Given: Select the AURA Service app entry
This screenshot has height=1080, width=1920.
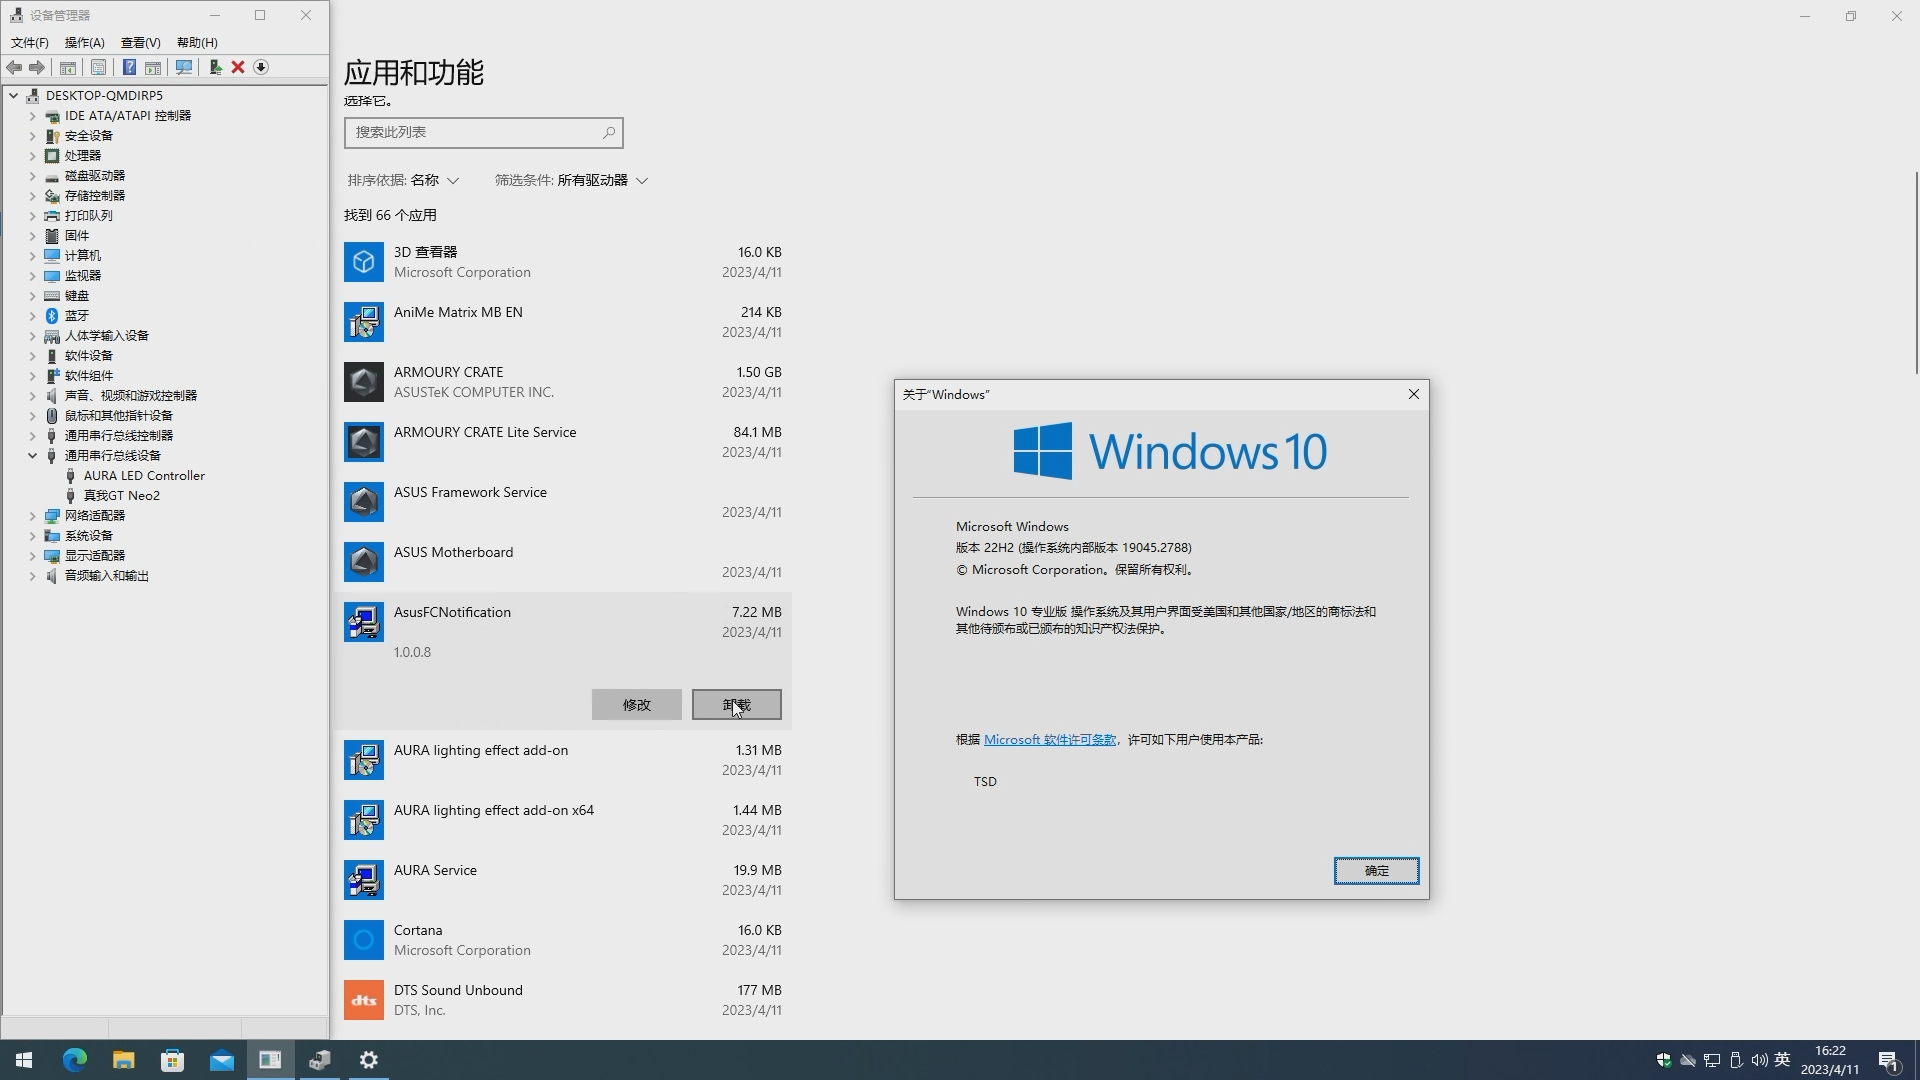Looking at the screenshot, I should click(x=563, y=880).
